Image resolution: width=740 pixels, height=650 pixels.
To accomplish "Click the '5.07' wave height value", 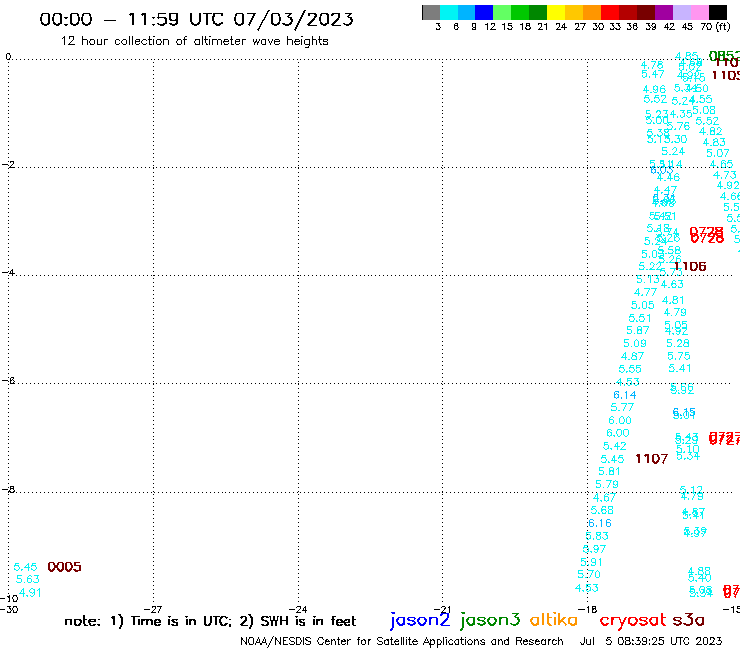I will point(718,153).
